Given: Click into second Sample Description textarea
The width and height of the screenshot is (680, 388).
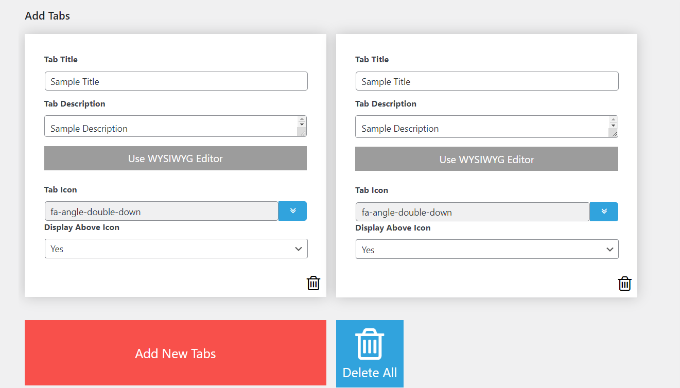Looking at the screenshot, I should pyautogui.click(x=482, y=127).
